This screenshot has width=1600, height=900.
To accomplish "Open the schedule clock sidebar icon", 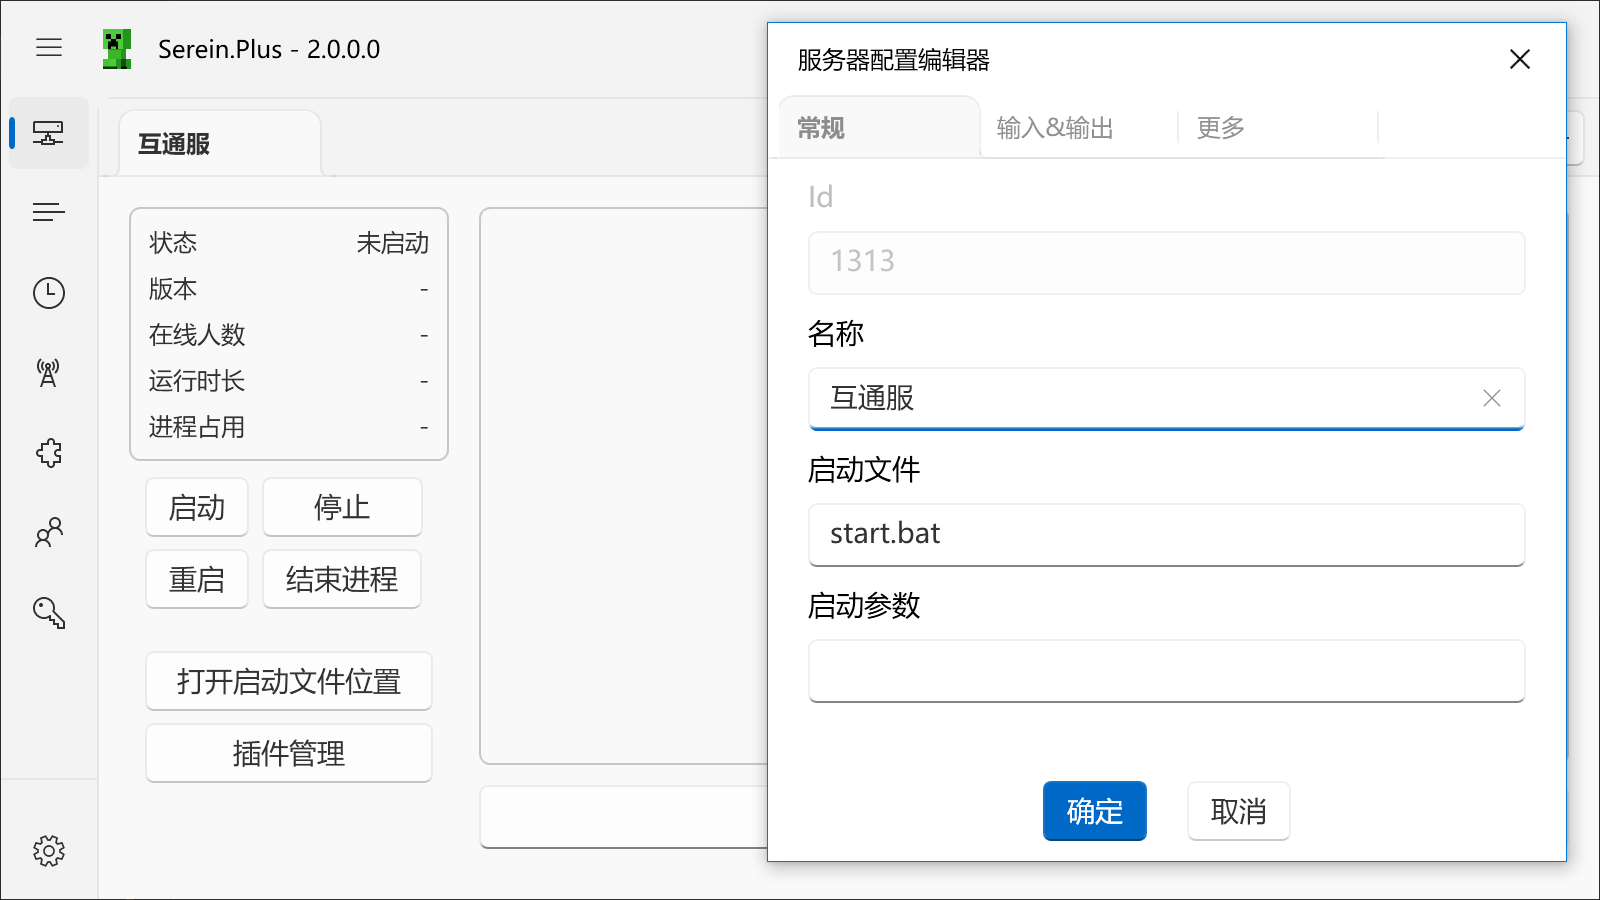I will (x=49, y=292).
